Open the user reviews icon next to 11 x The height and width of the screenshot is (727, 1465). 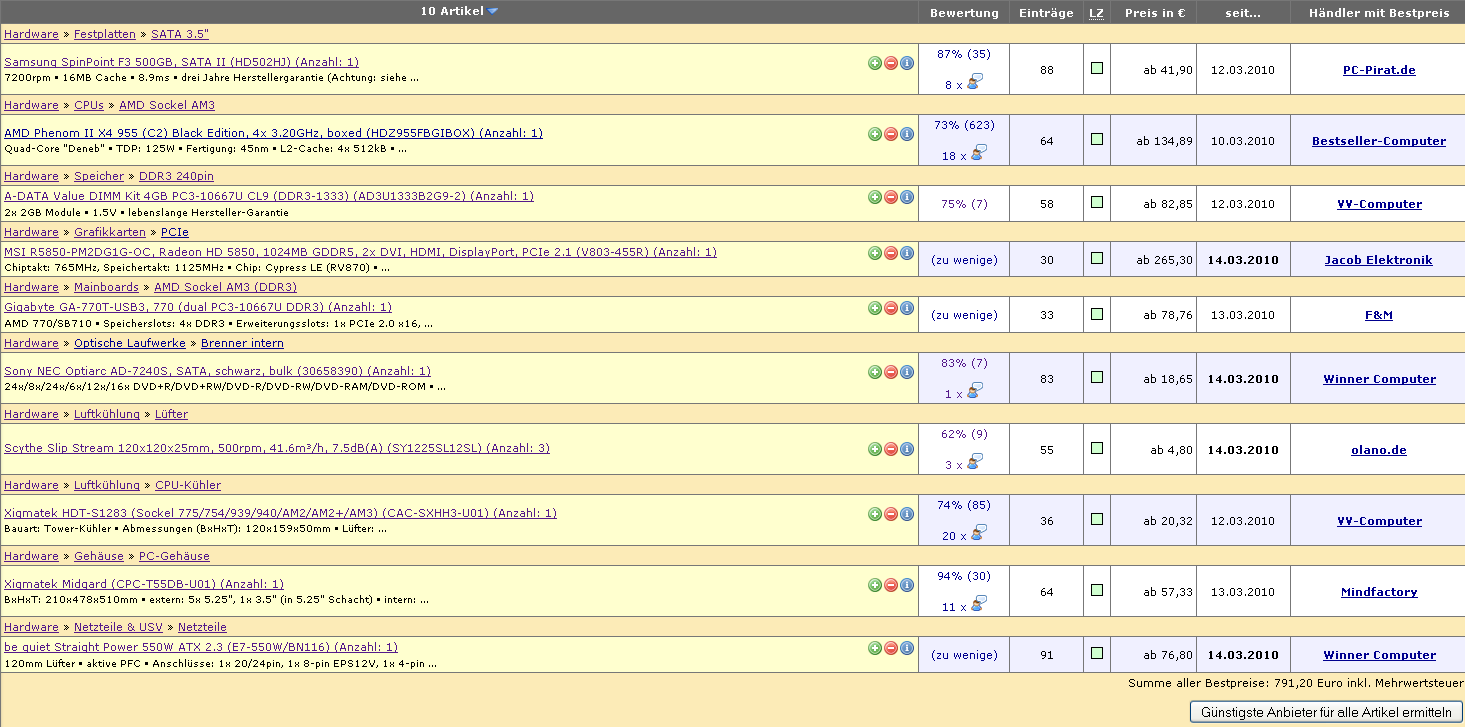tap(979, 604)
